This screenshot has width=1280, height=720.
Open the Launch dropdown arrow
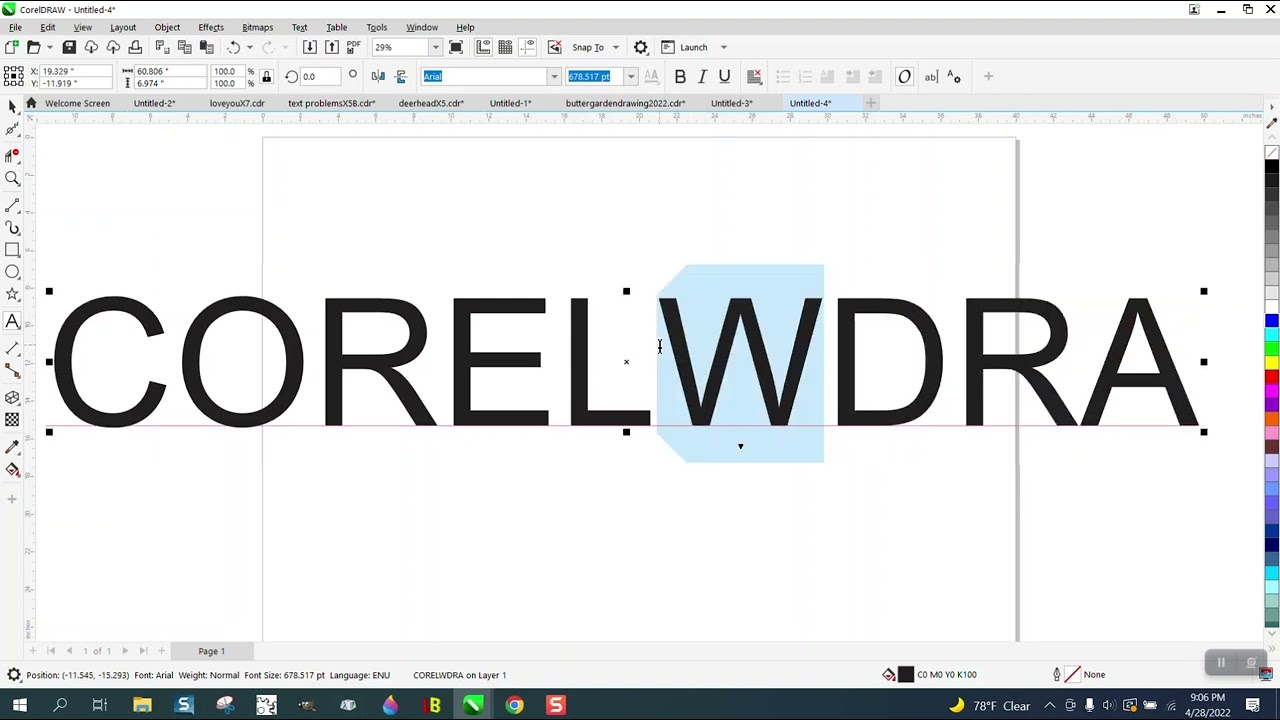[724, 47]
